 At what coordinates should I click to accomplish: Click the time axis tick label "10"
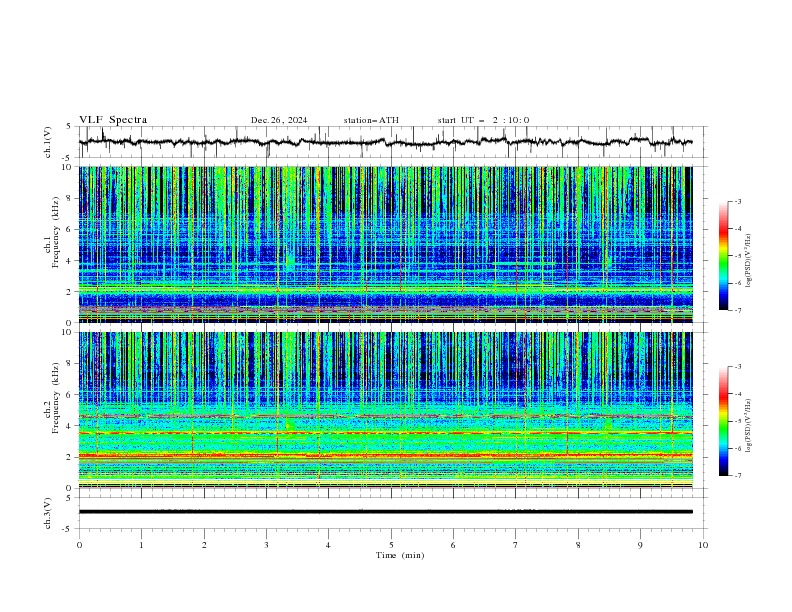[x=703, y=545]
